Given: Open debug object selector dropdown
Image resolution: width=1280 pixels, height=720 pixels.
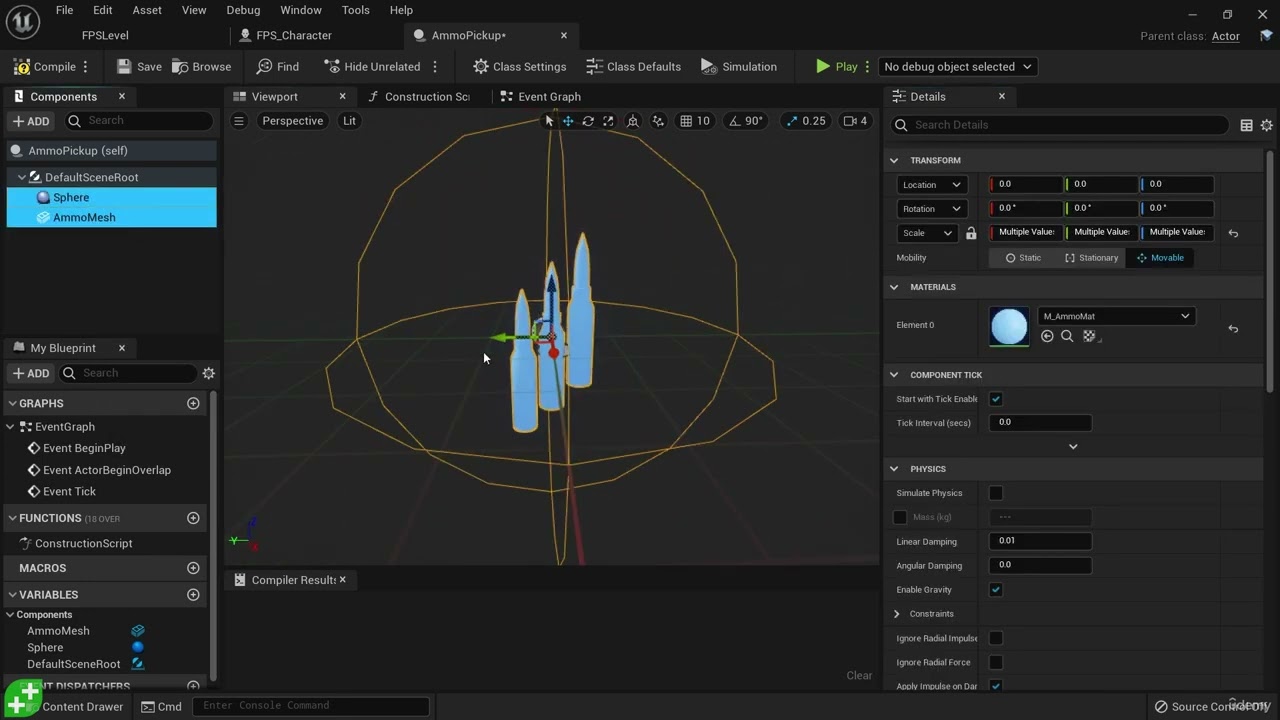Looking at the screenshot, I should (x=956, y=67).
